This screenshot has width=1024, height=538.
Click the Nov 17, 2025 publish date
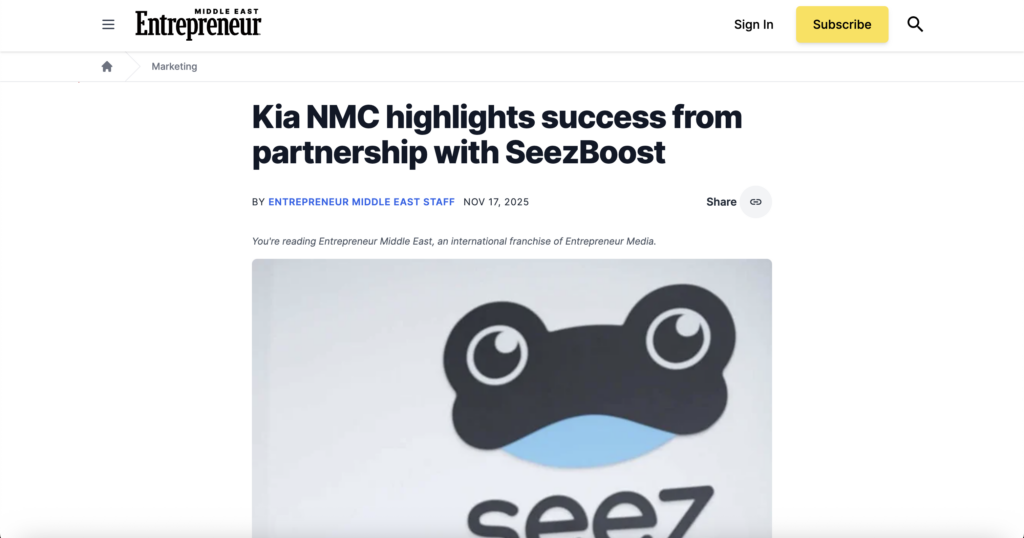click(496, 202)
